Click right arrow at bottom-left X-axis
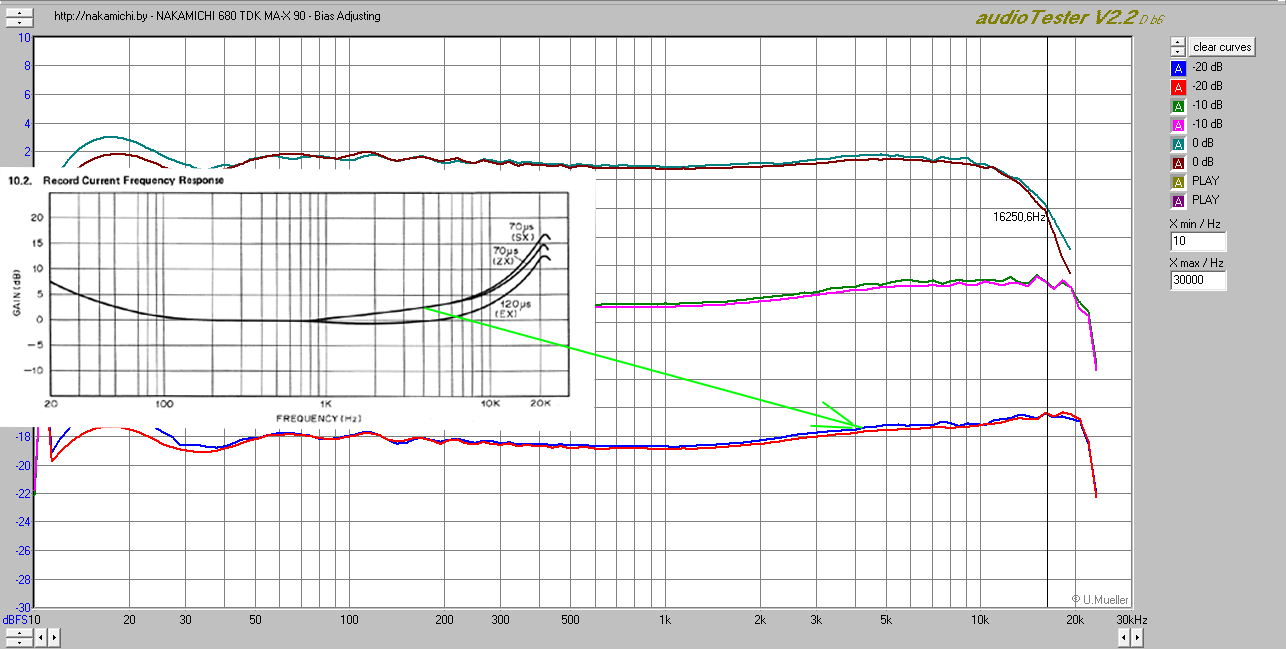The width and height of the screenshot is (1286, 649). point(53,636)
